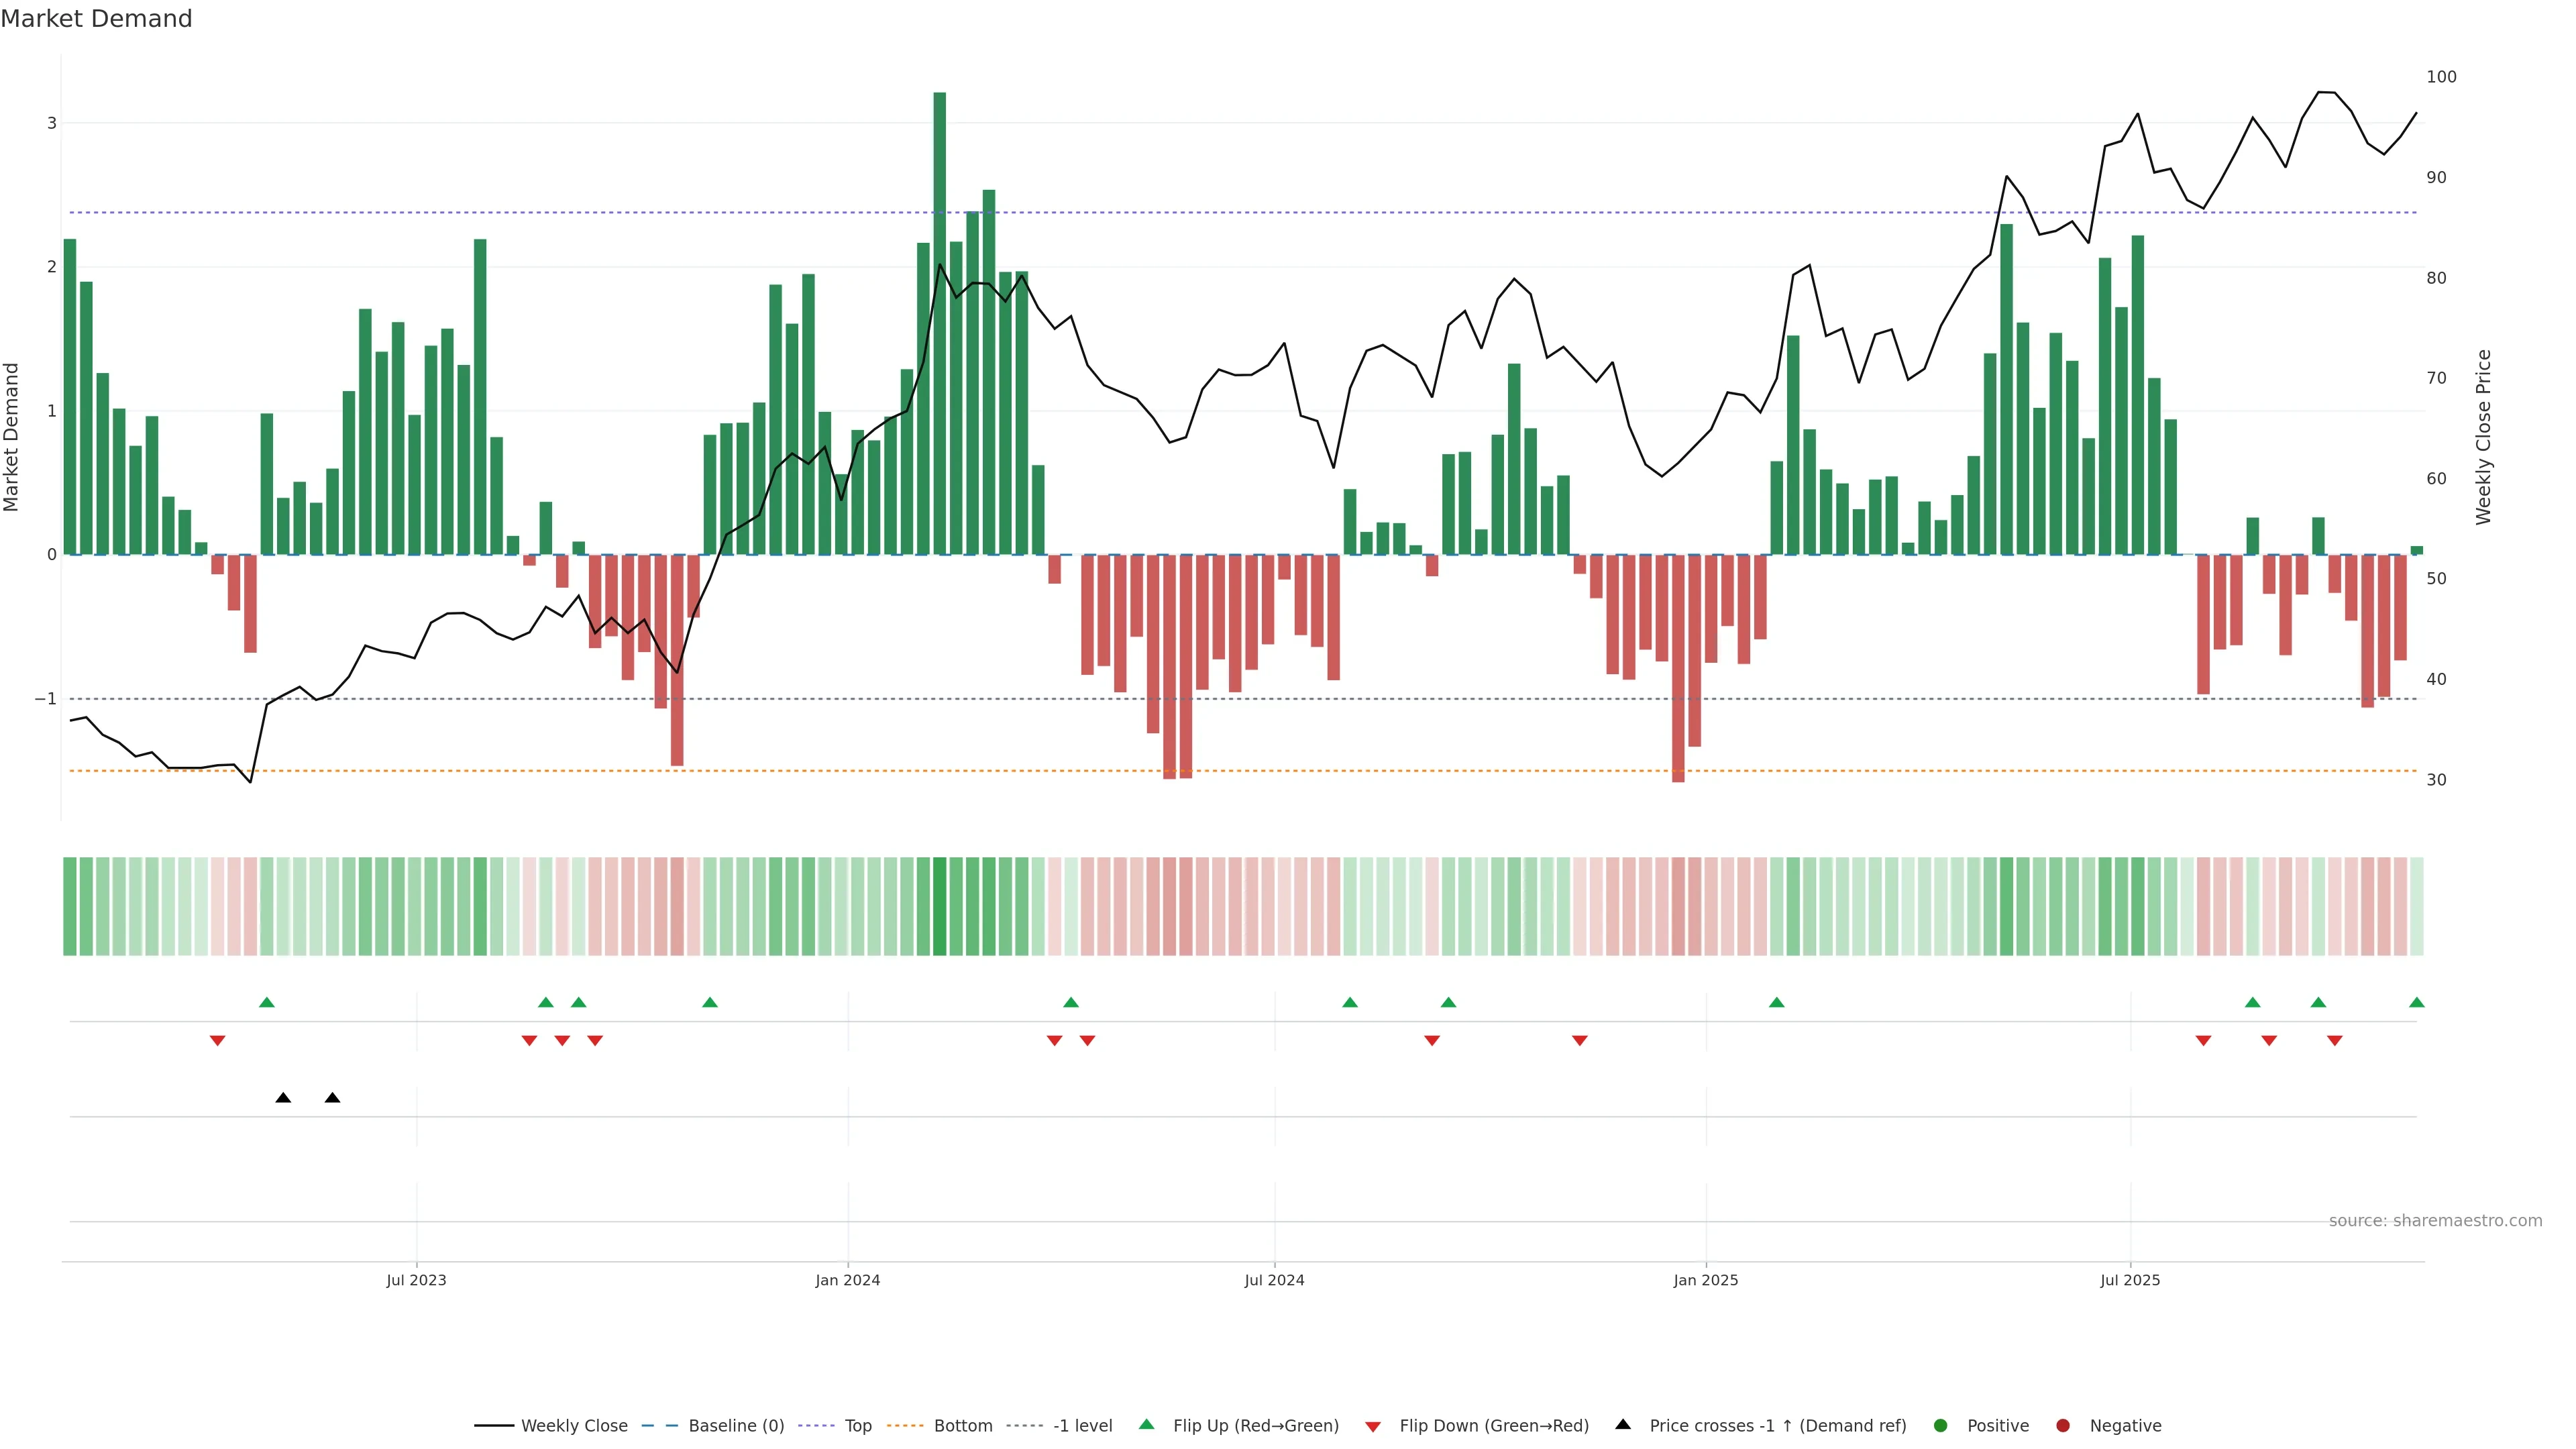Click the Market Demand chart title

point(96,19)
